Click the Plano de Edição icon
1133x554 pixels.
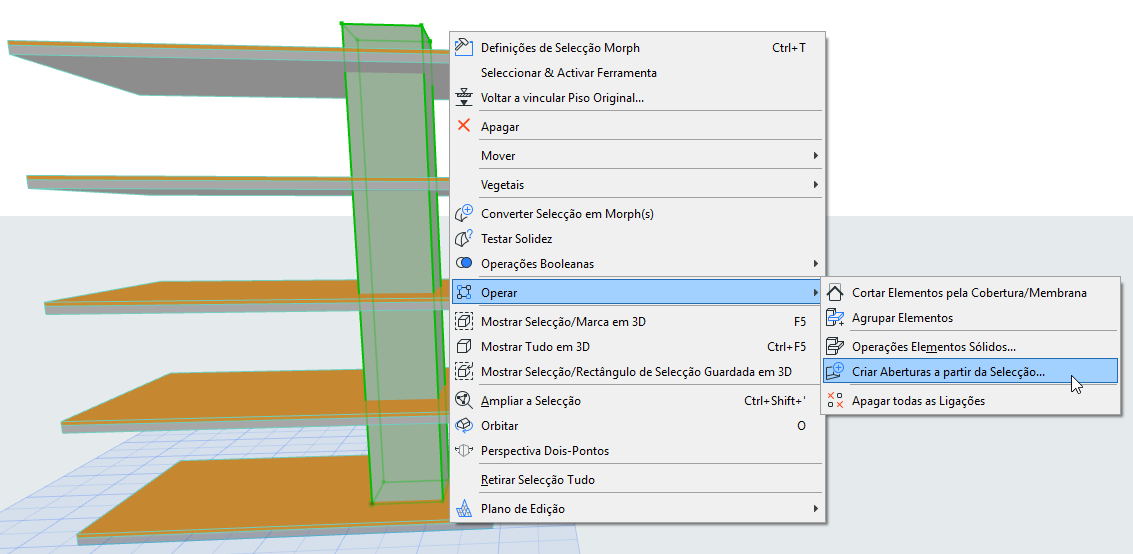pos(464,508)
